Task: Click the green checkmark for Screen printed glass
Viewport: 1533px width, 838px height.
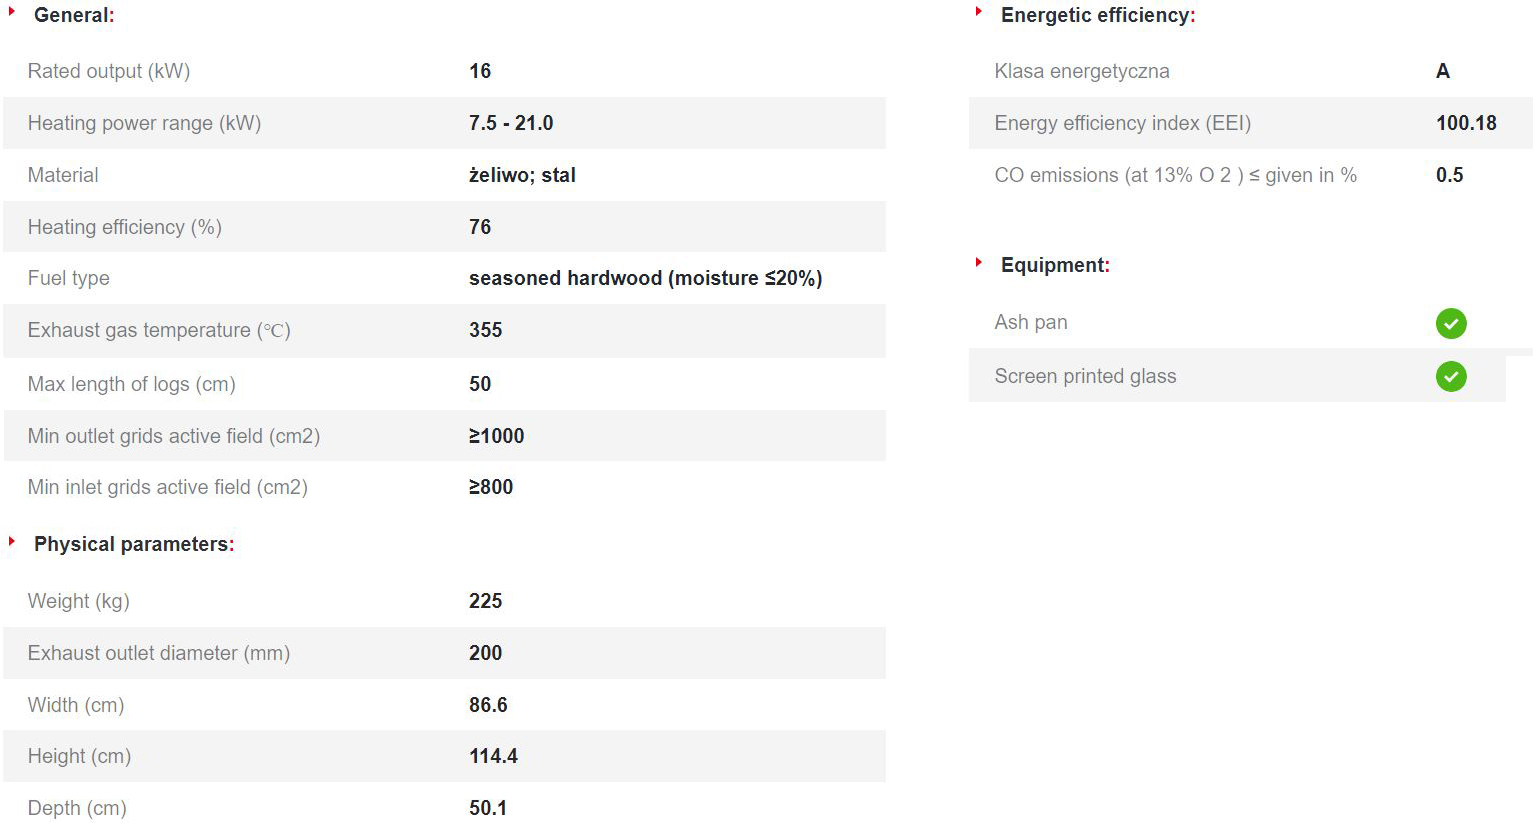Action: click(x=1451, y=376)
